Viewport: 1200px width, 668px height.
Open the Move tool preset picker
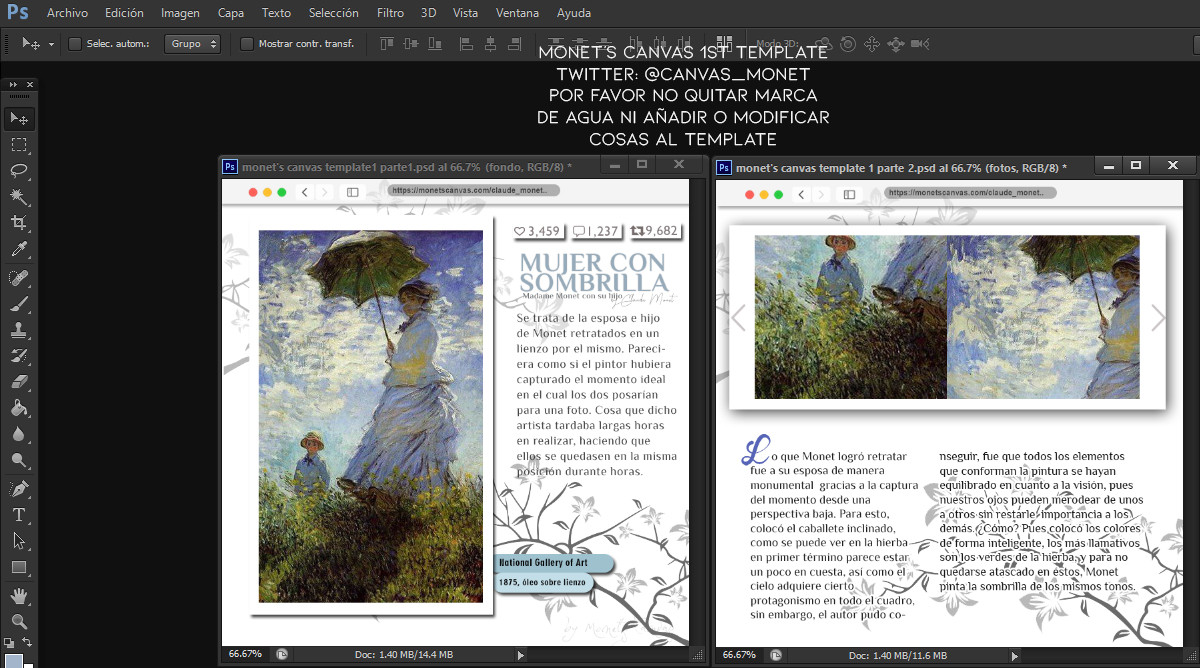(x=51, y=45)
